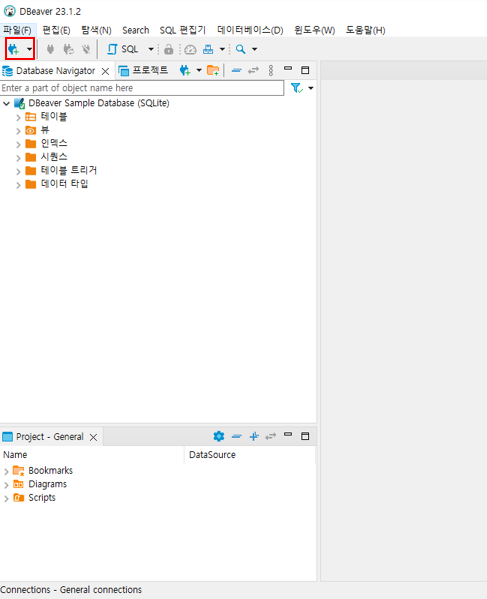Expand the Bookmarks folder
The width and height of the screenshot is (487, 599).
point(6,472)
